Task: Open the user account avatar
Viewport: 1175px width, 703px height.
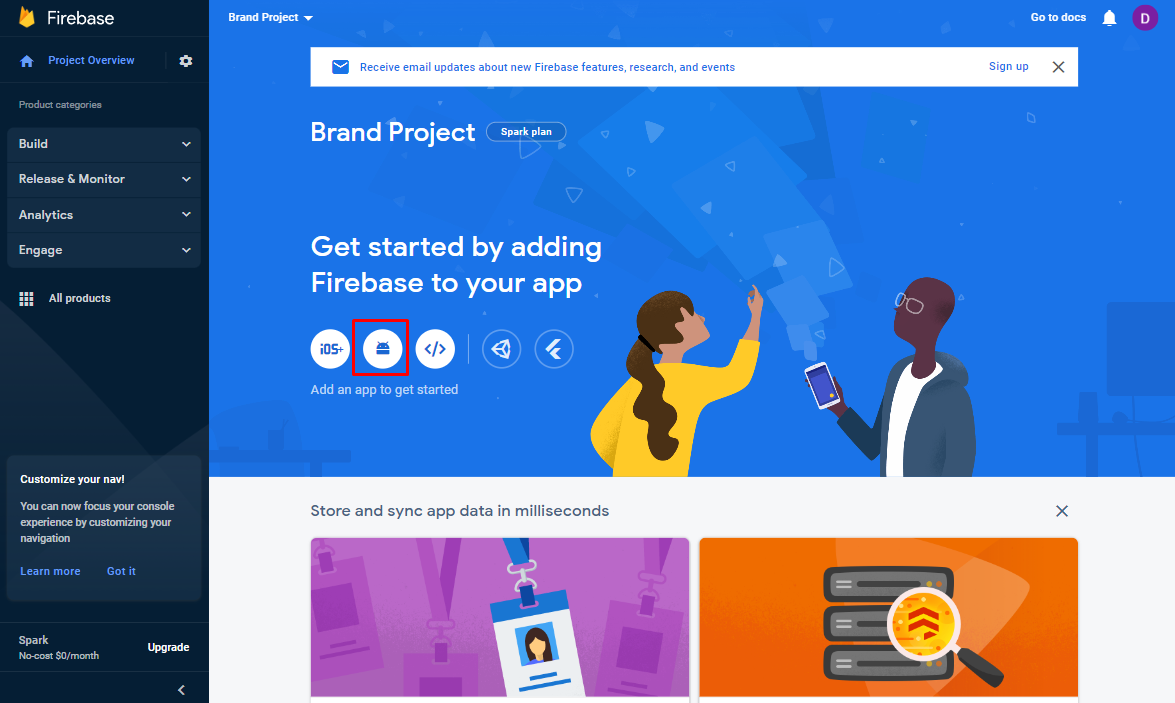Action: (1144, 17)
